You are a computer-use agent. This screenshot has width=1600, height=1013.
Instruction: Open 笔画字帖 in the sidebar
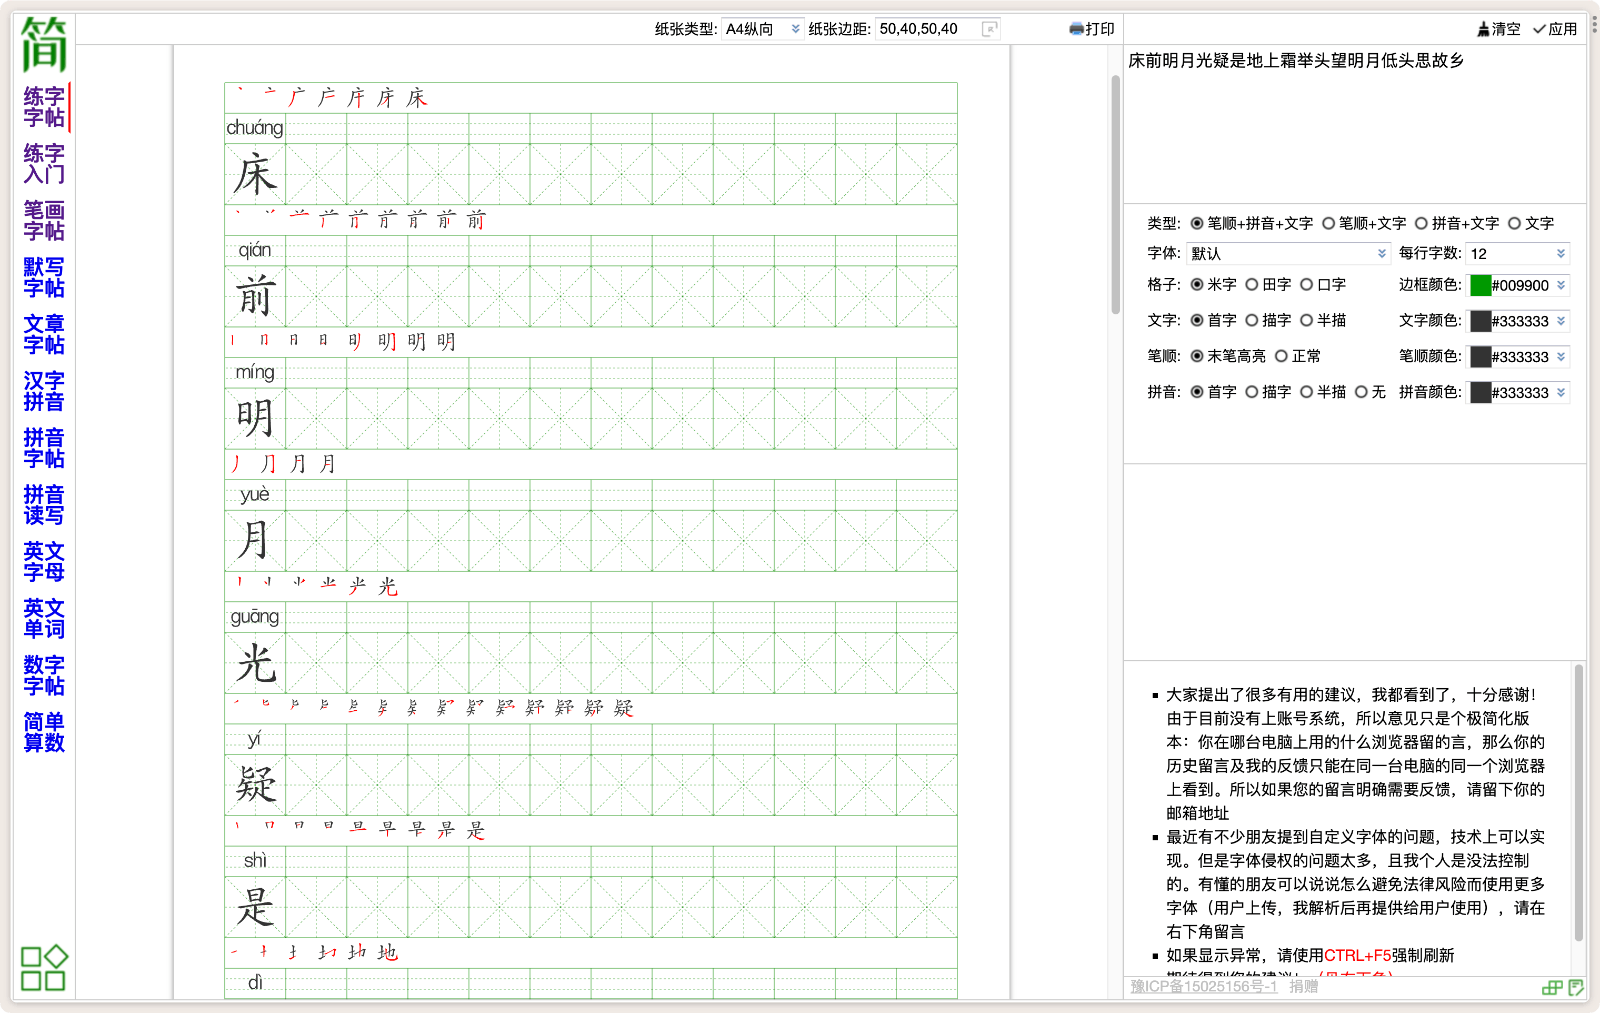click(x=44, y=221)
